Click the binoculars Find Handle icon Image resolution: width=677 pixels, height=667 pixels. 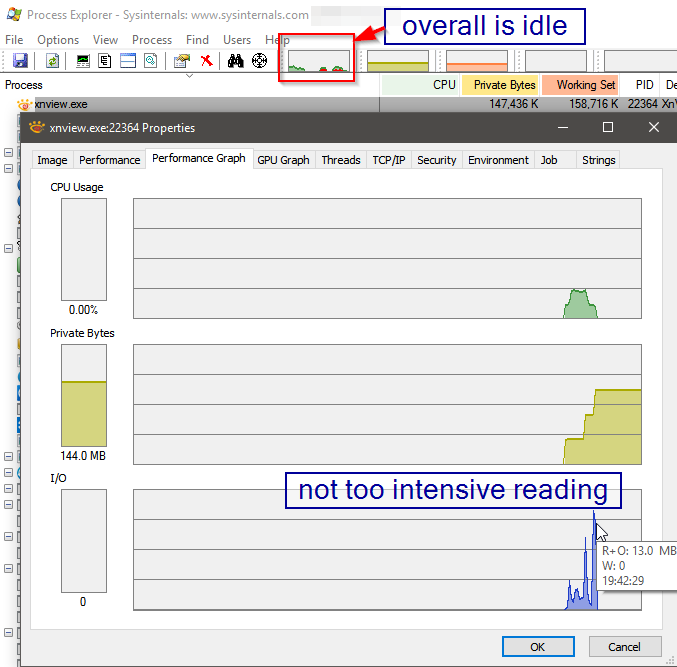tap(236, 61)
